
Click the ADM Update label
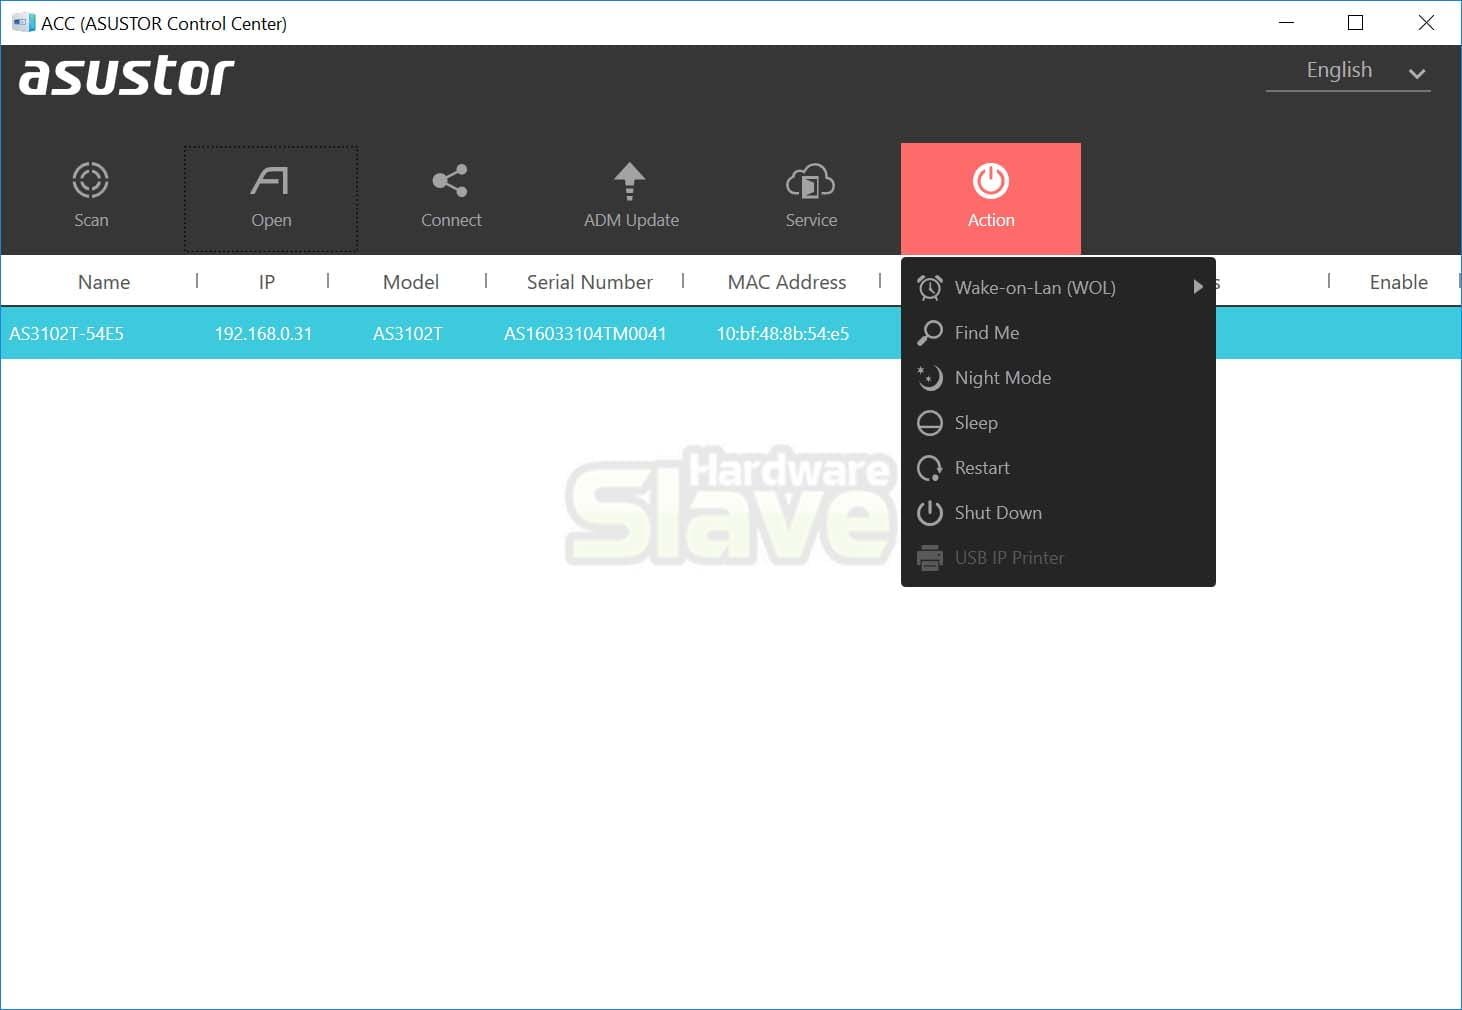coord(631,220)
